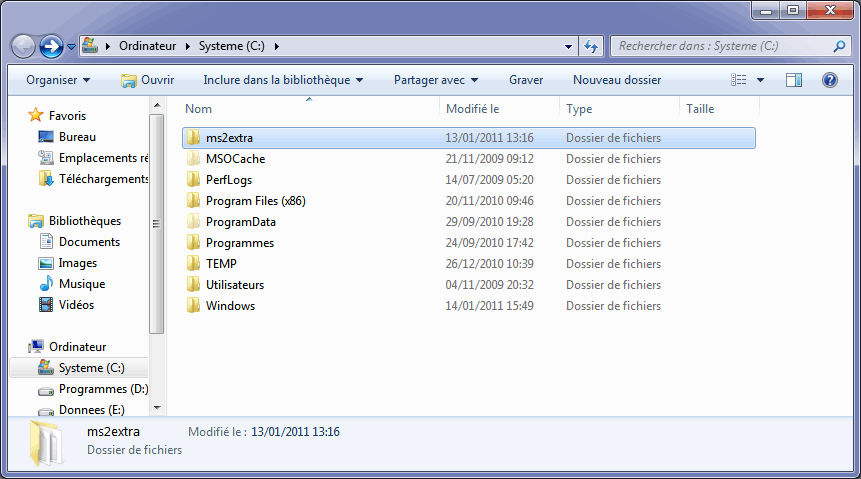Select the Windows folder icon
The image size is (861, 479).
[x=194, y=306]
